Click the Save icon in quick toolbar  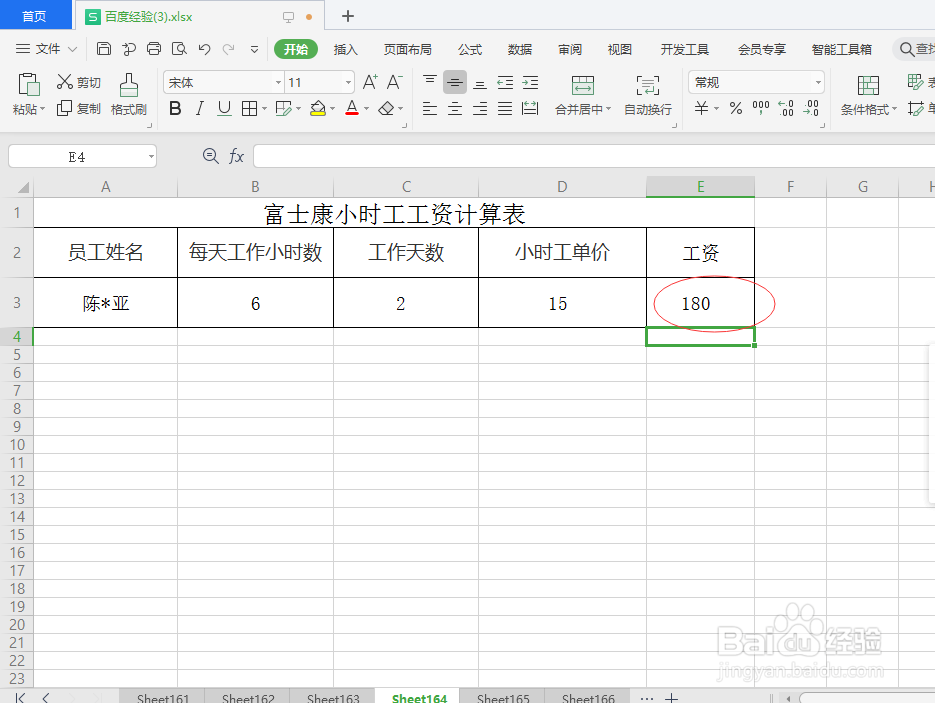click(x=104, y=47)
